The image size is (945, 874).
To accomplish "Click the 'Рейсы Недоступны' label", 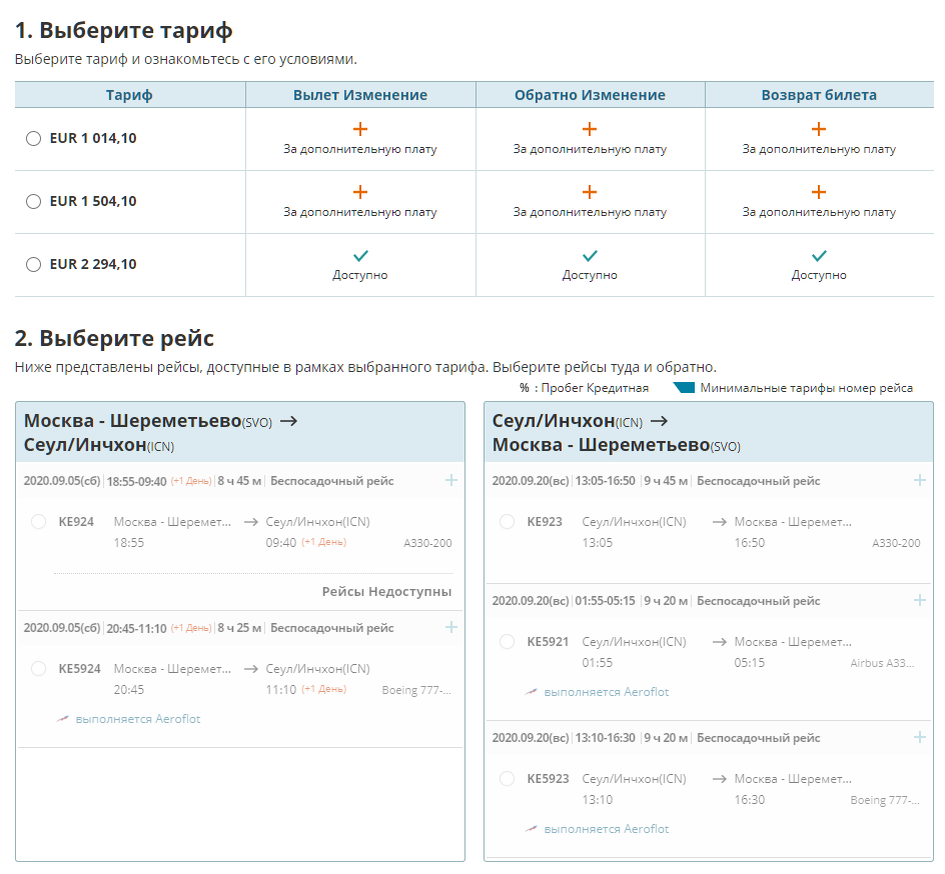I will (x=386, y=591).
